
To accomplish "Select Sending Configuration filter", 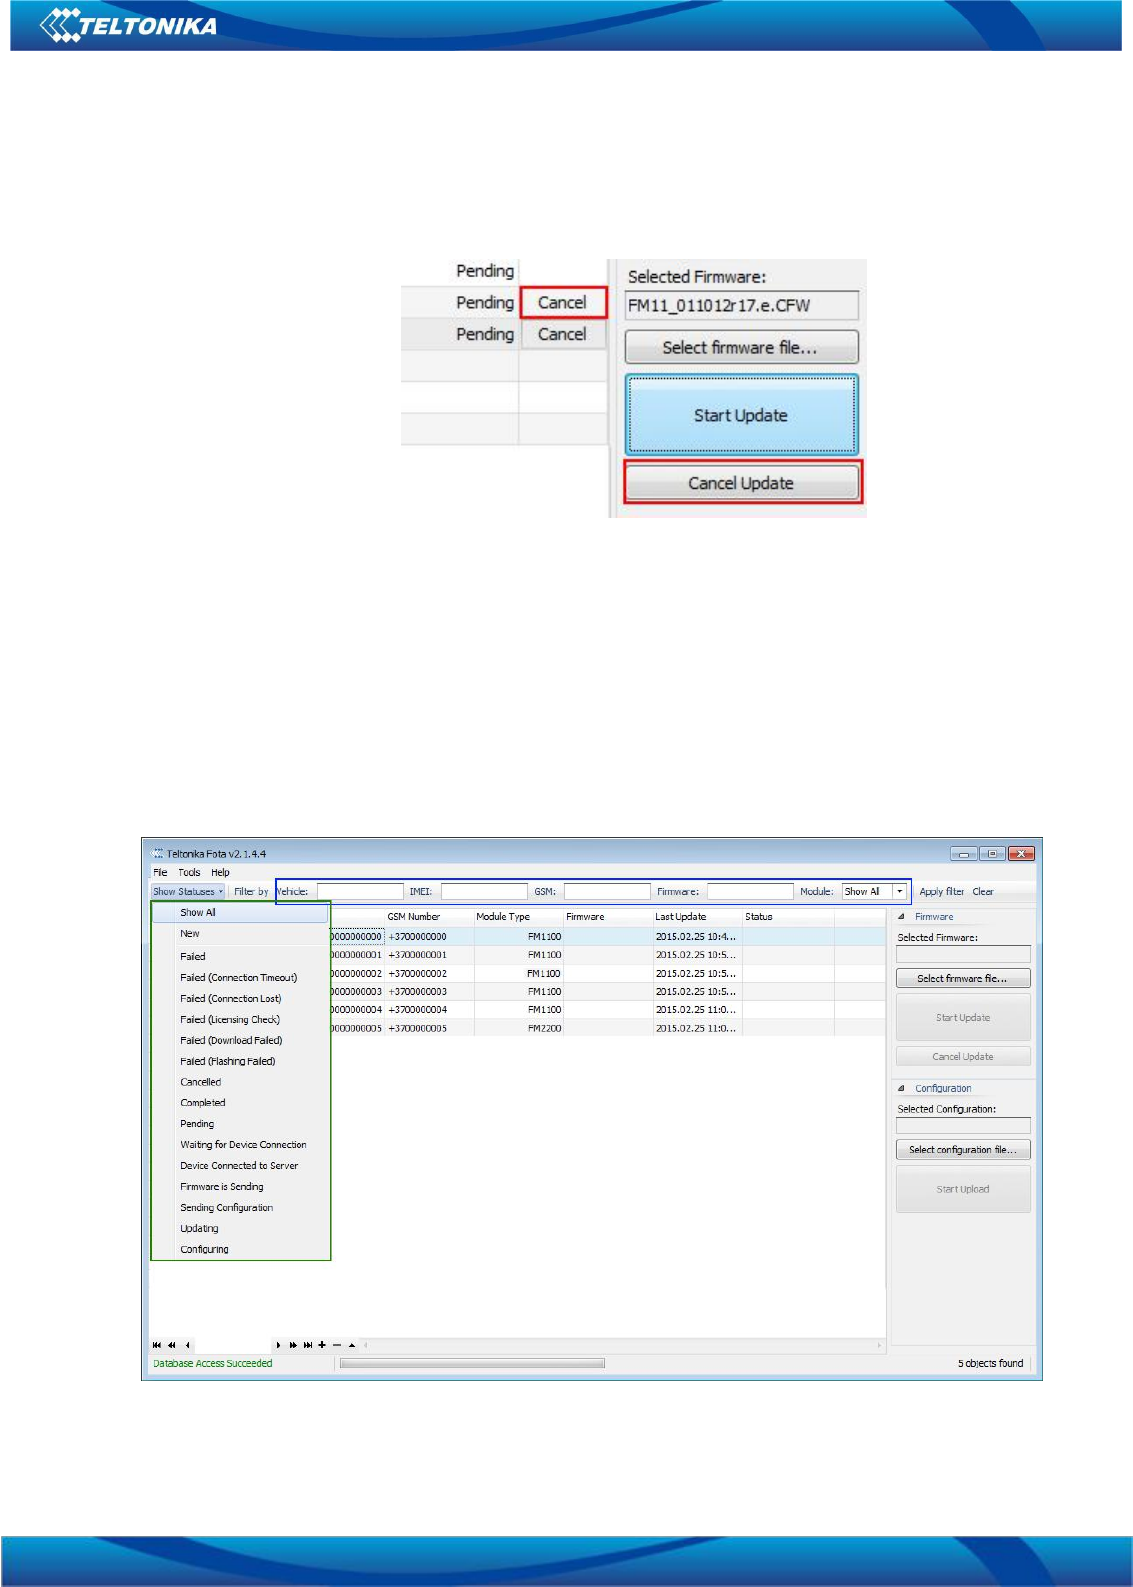I will point(240,1207).
